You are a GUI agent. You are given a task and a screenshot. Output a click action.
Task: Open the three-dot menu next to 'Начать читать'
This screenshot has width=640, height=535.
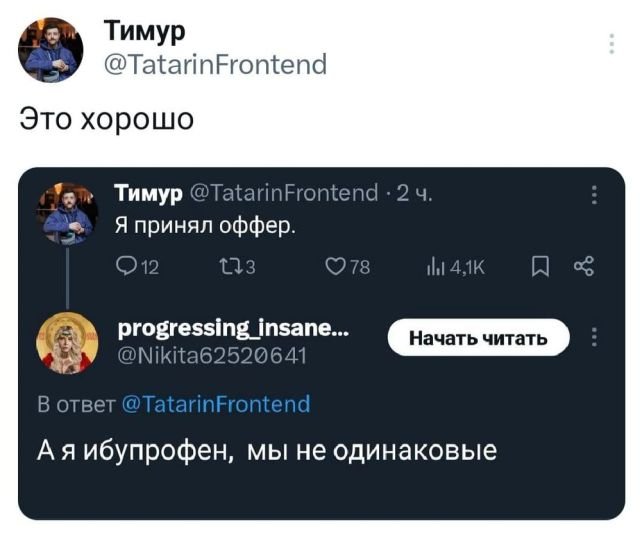596,337
